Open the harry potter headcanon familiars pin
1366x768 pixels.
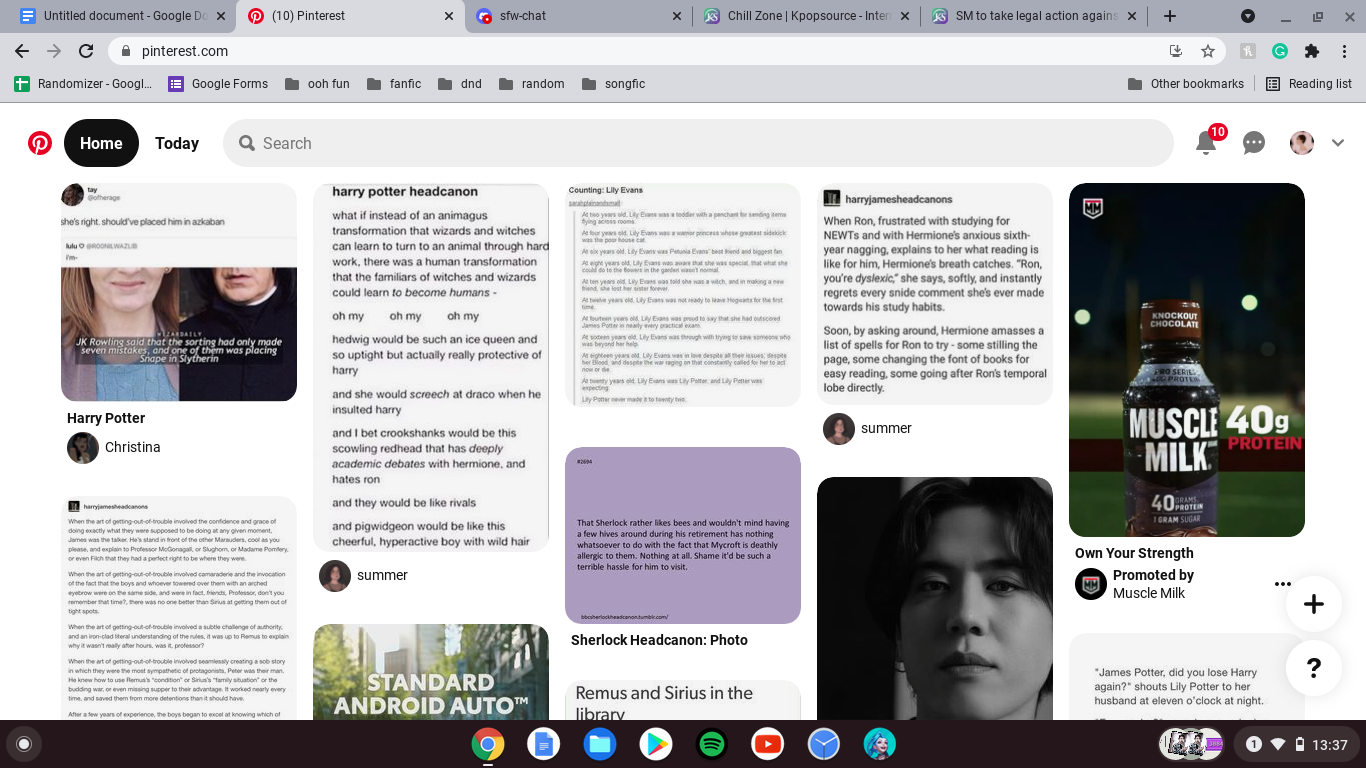pos(431,367)
